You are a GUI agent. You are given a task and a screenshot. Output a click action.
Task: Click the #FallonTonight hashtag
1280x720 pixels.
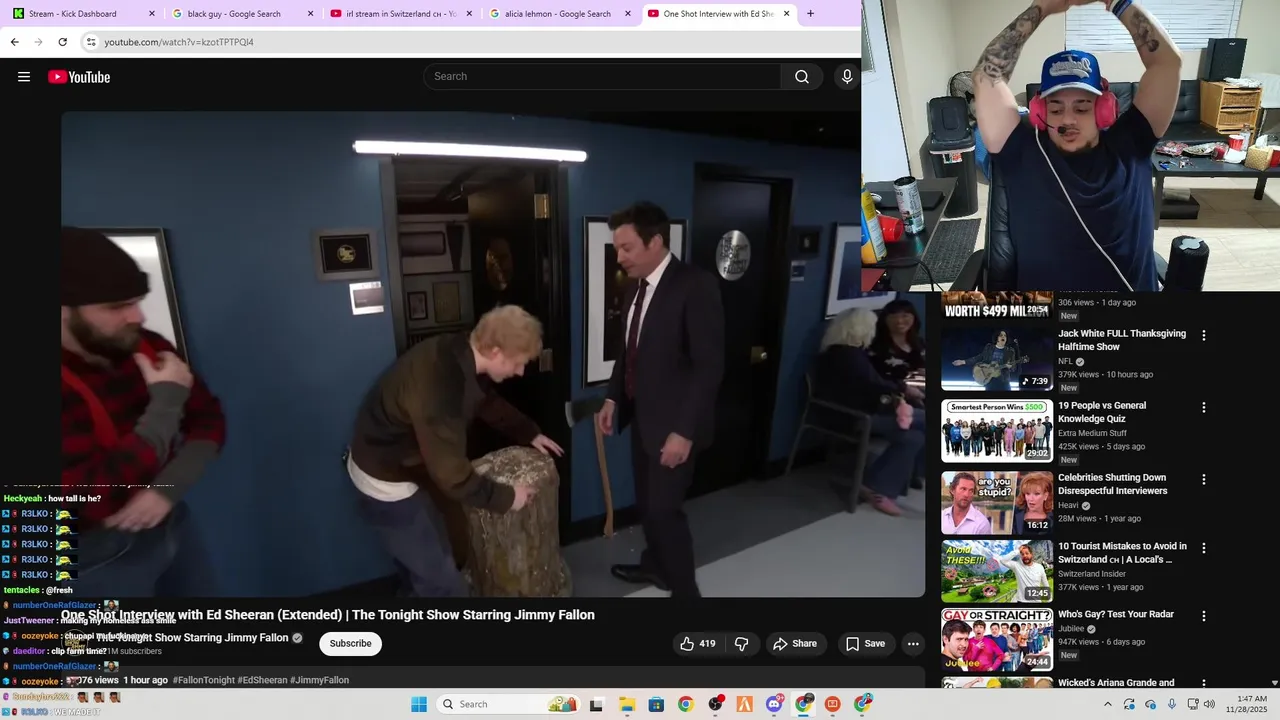tap(203, 680)
